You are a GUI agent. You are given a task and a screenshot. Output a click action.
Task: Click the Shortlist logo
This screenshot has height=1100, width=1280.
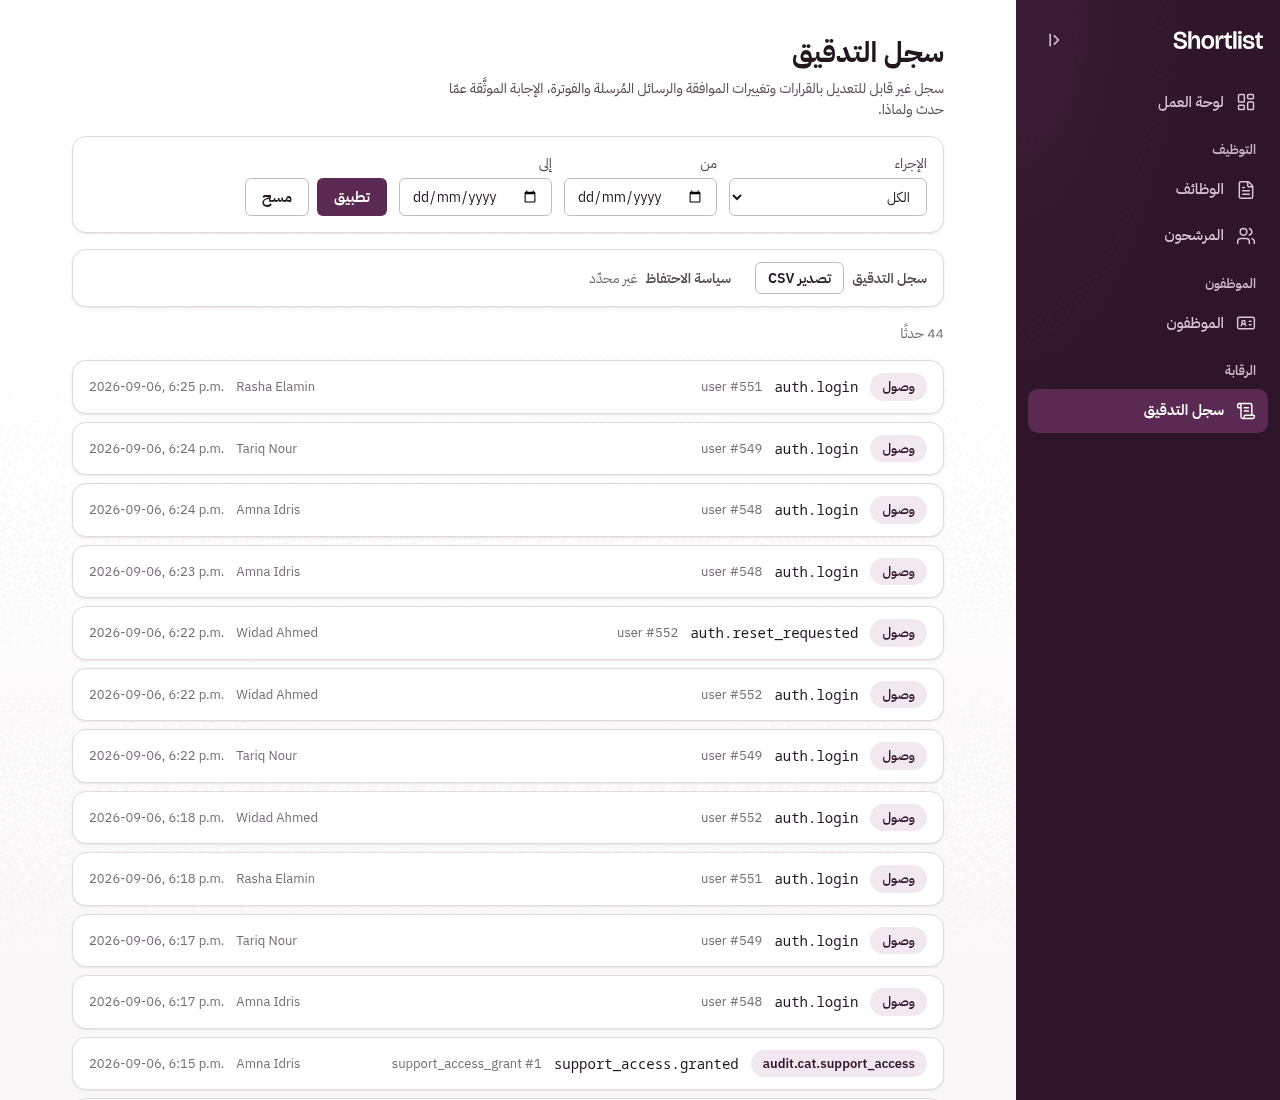(1217, 41)
